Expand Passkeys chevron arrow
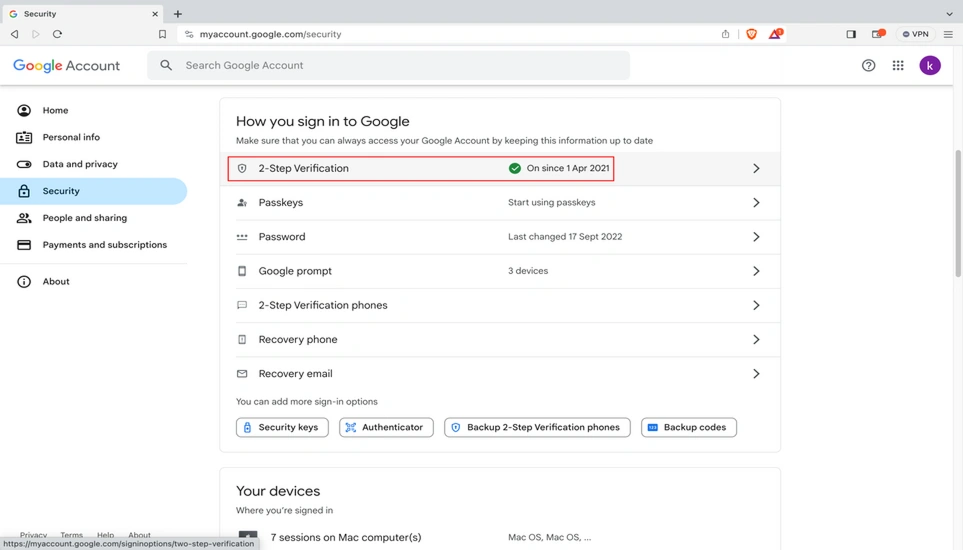This screenshot has width=963, height=550. click(x=756, y=203)
